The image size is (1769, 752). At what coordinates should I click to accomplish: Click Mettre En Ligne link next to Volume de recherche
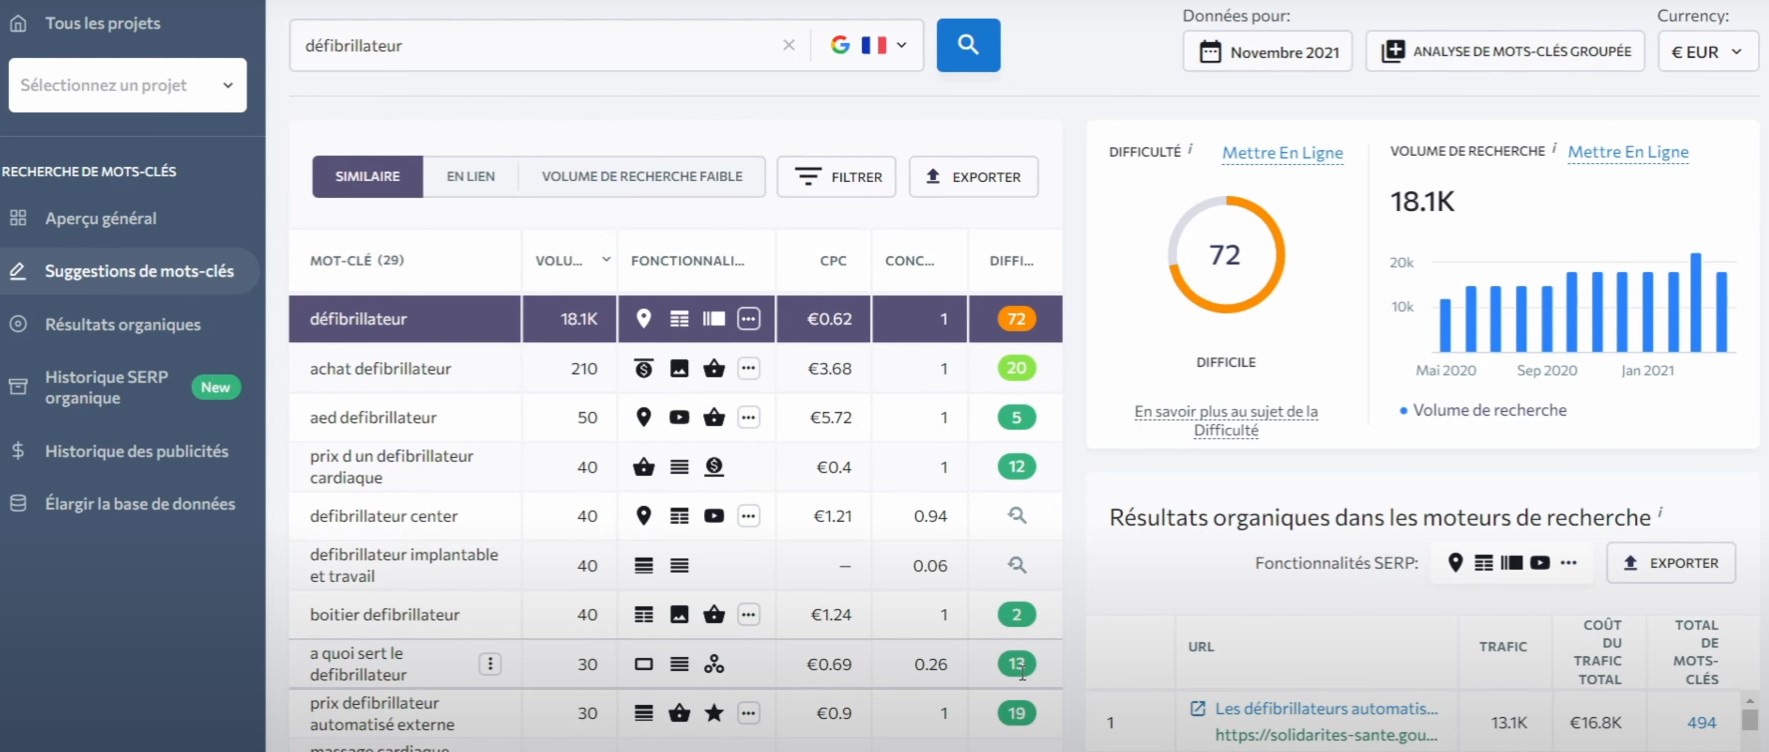point(1628,152)
